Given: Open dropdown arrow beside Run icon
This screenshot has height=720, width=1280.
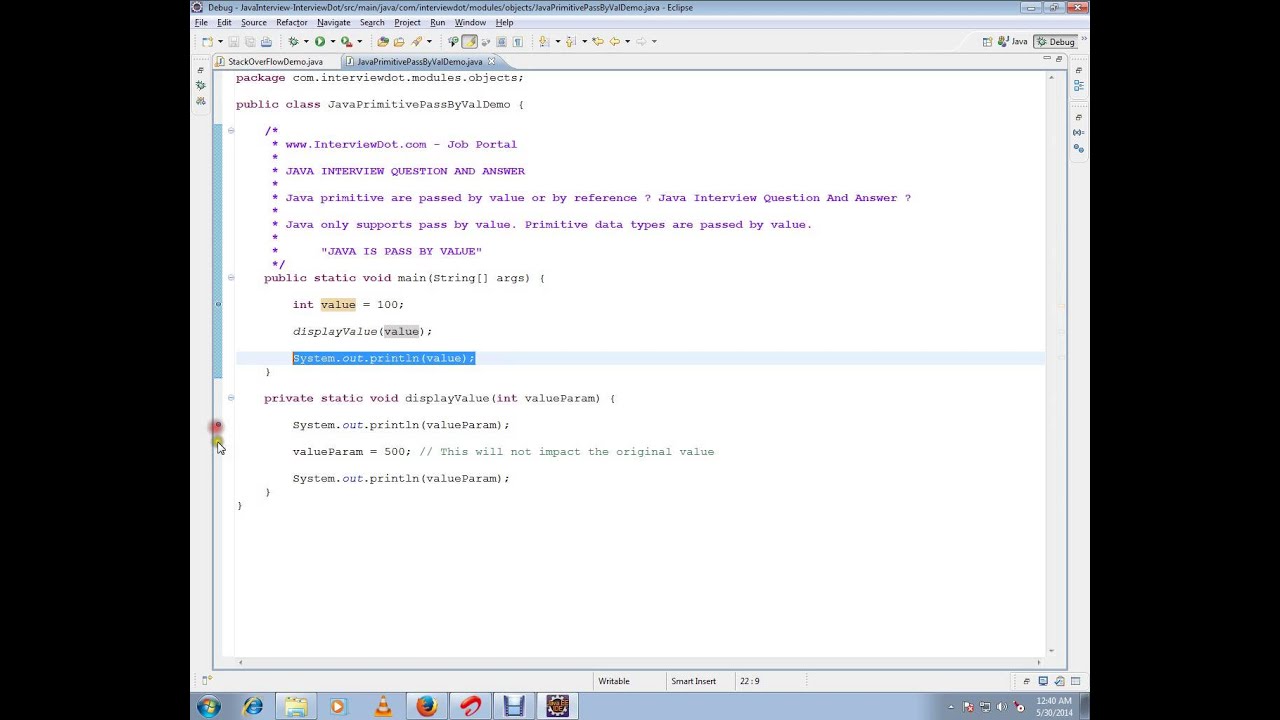Looking at the screenshot, I should point(332,41).
